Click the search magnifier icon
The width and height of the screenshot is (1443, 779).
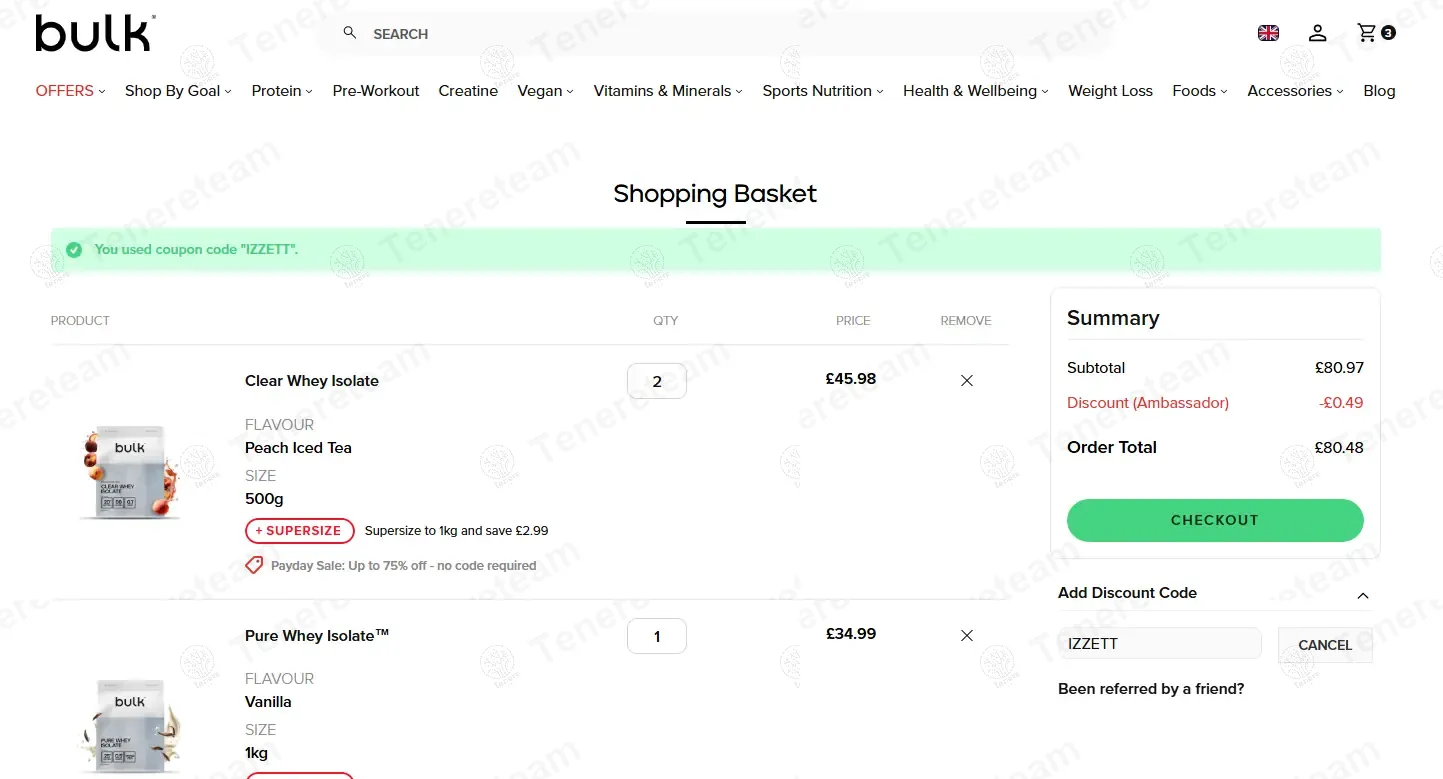pyautogui.click(x=349, y=33)
